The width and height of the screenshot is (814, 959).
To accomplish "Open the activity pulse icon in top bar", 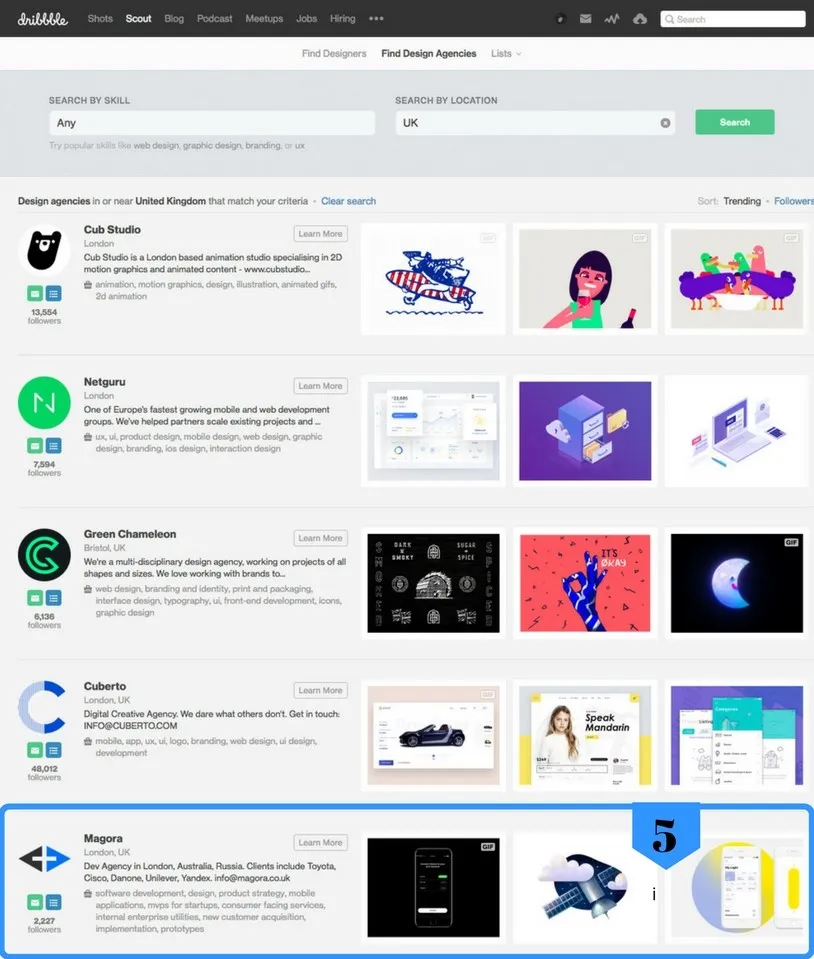I will [x=612, y=19].
